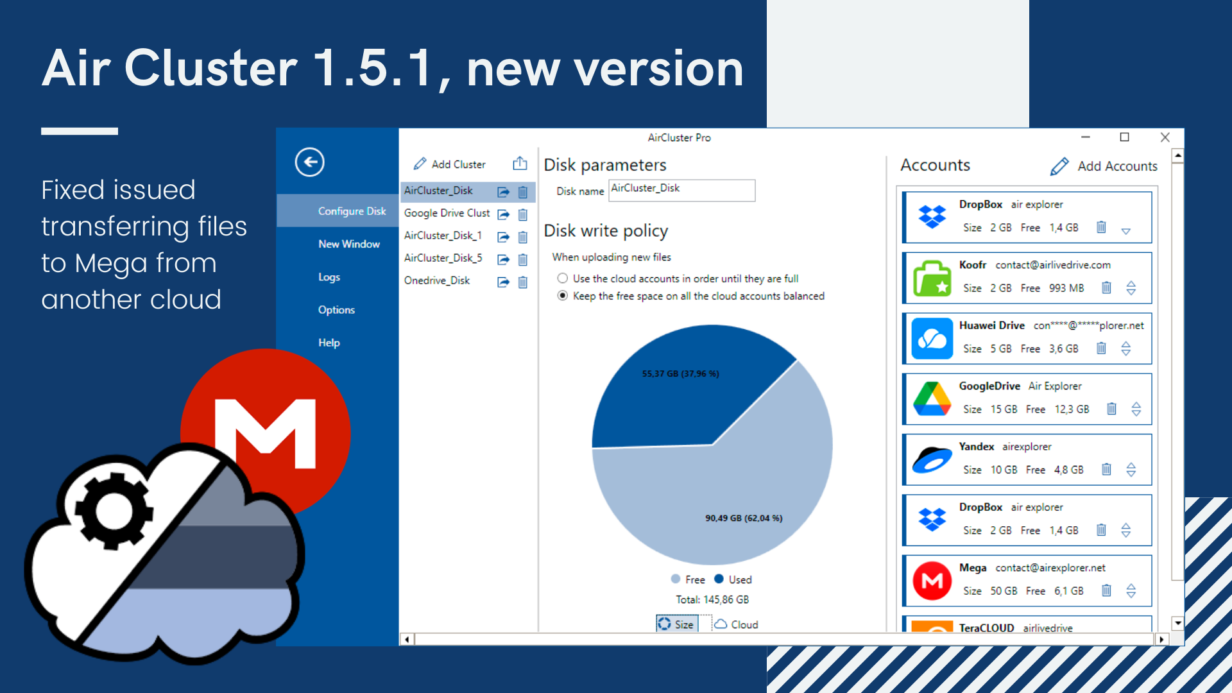Delete the AirCluster_Disk cluster via its trash icon

tap(522, 191)
